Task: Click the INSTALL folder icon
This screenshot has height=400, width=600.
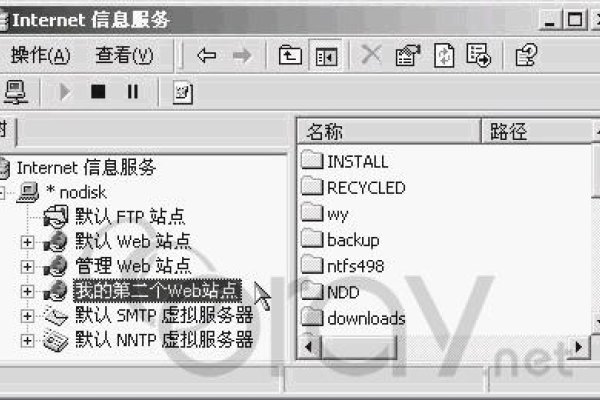Action: (x=312, y=160)
